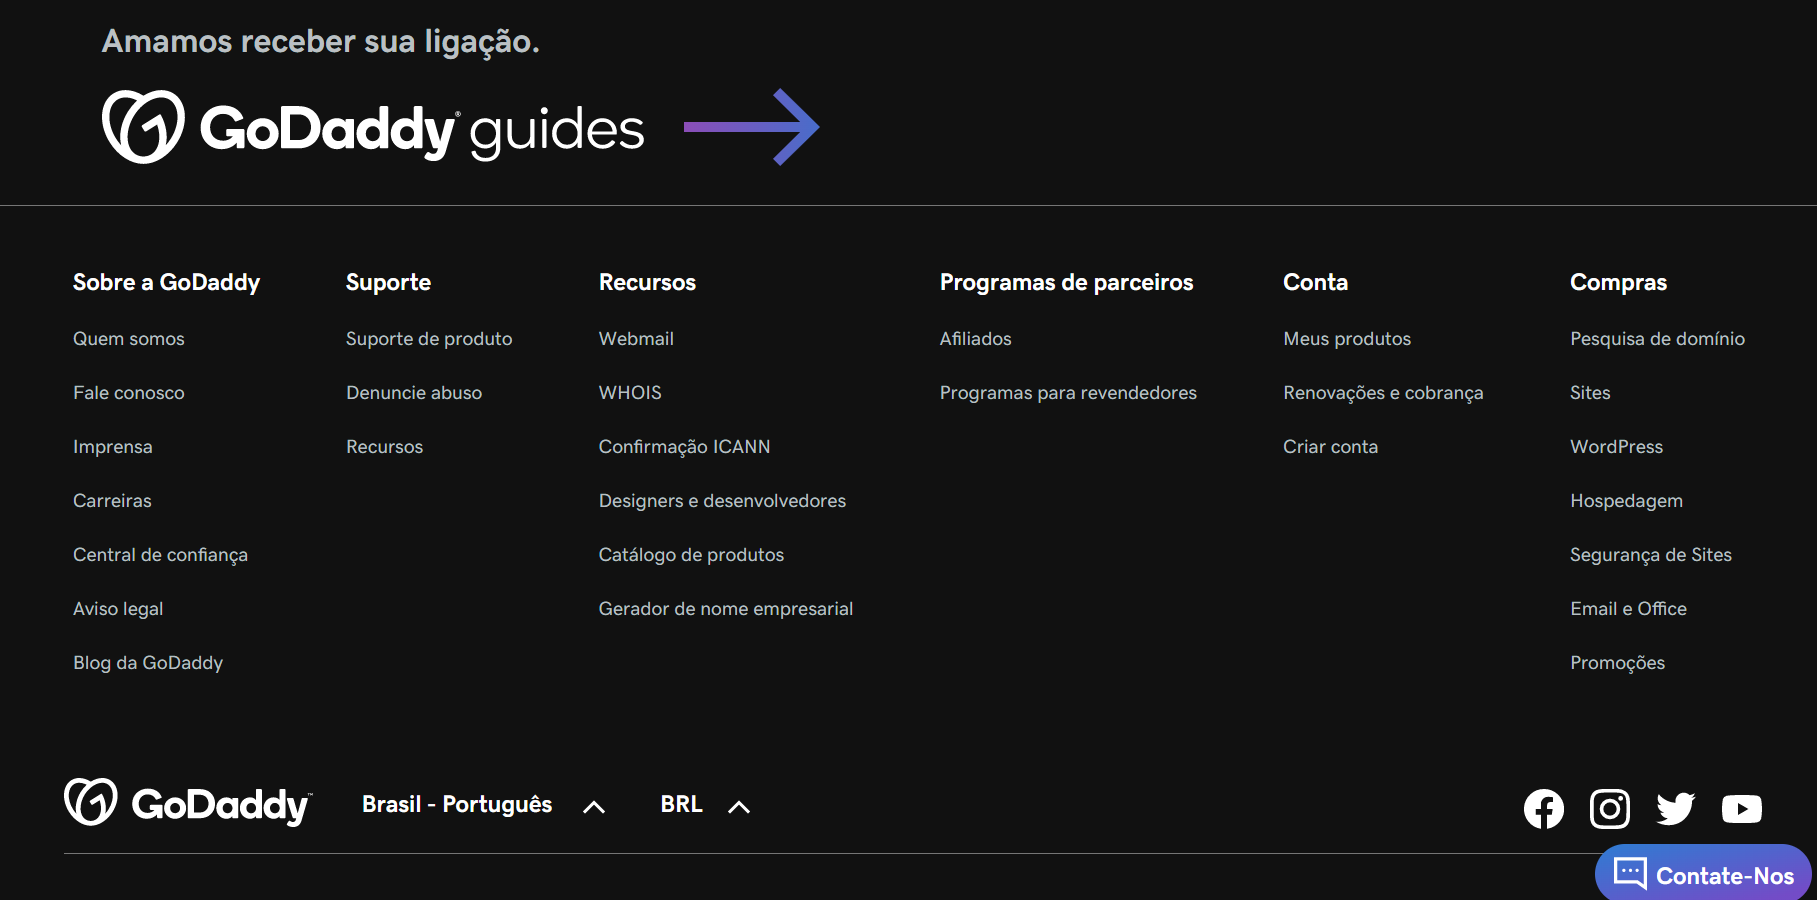Select Pesquisa de domínio under Compras
Viewport: 1817px width, 900px height.
(1657, 338)
